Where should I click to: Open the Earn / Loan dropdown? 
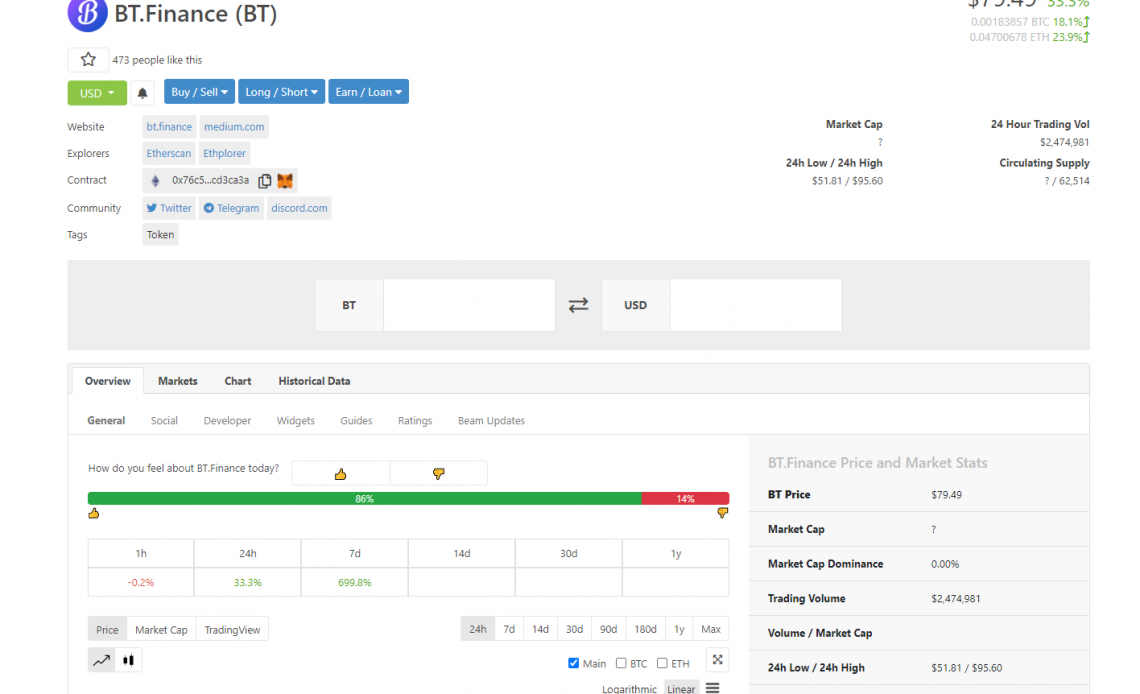pos(369,92)
